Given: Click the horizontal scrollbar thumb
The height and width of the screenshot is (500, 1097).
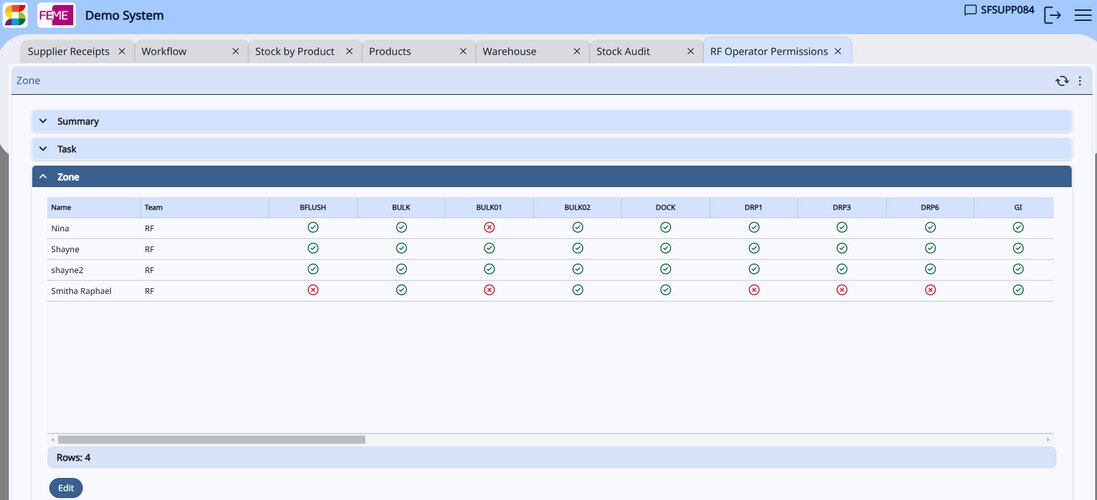Looking at the screenshot, I should 211,439.
